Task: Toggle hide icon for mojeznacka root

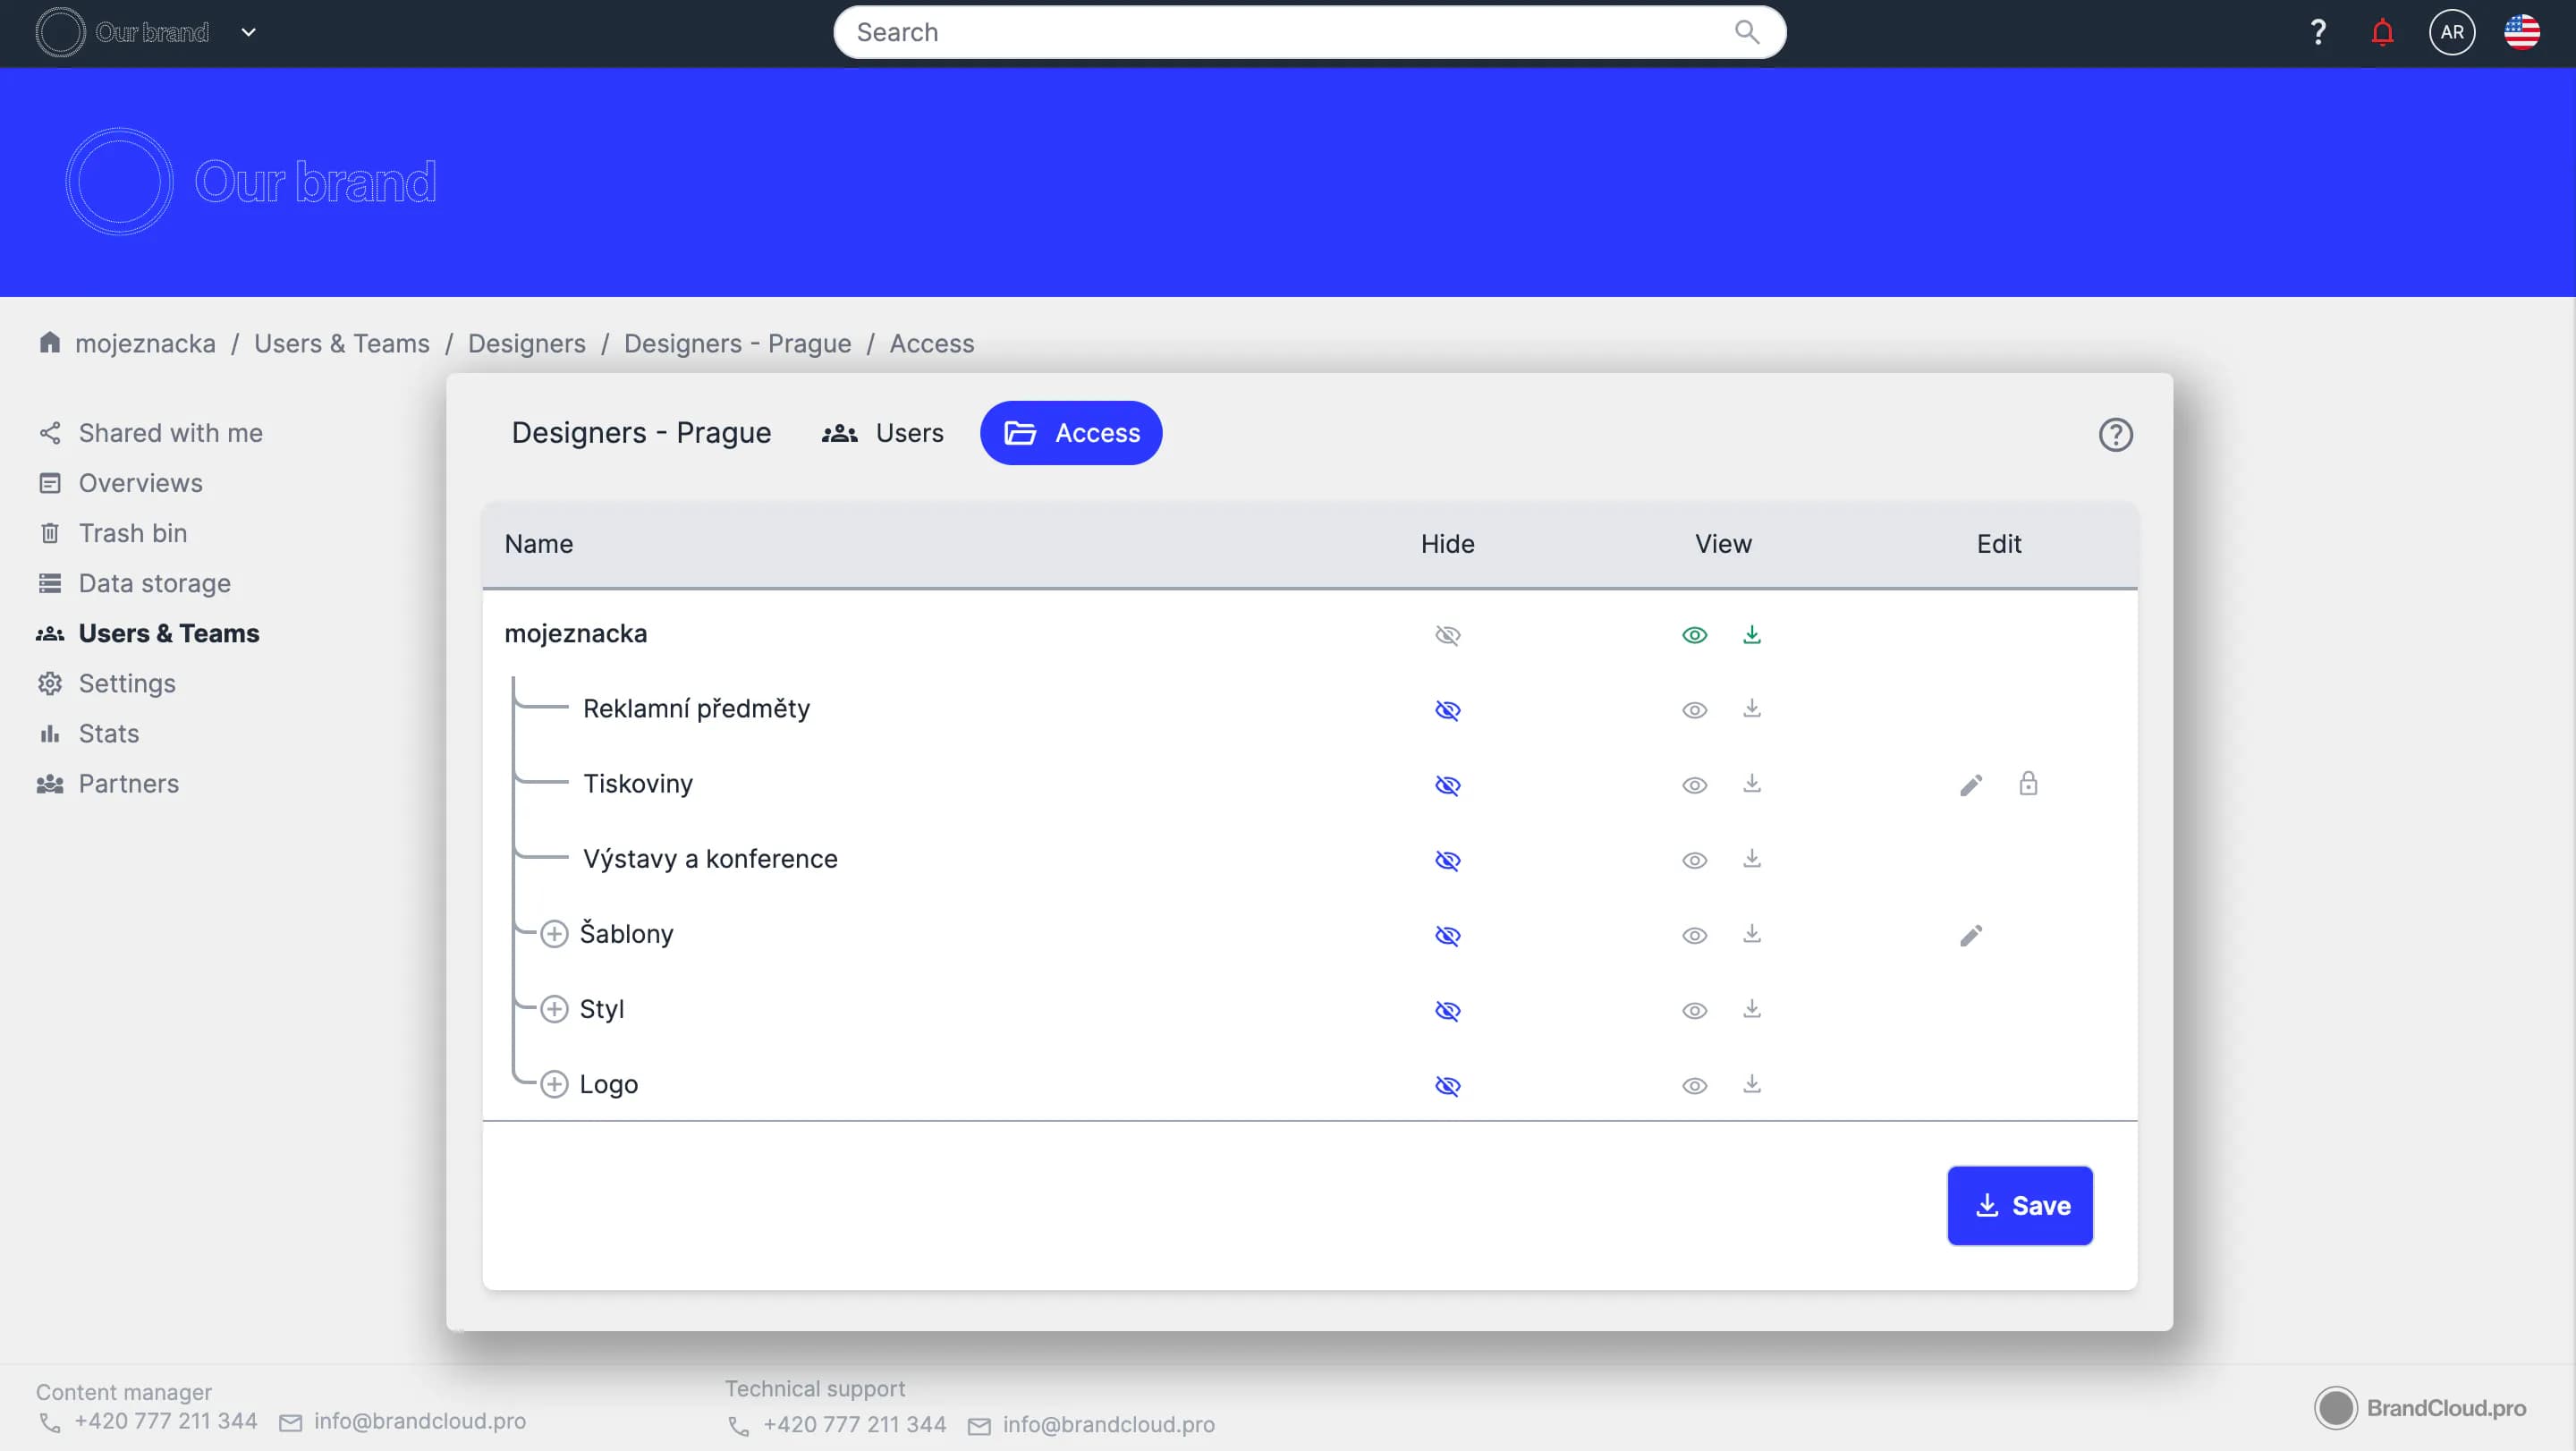Action: [x=1447, y=635]
